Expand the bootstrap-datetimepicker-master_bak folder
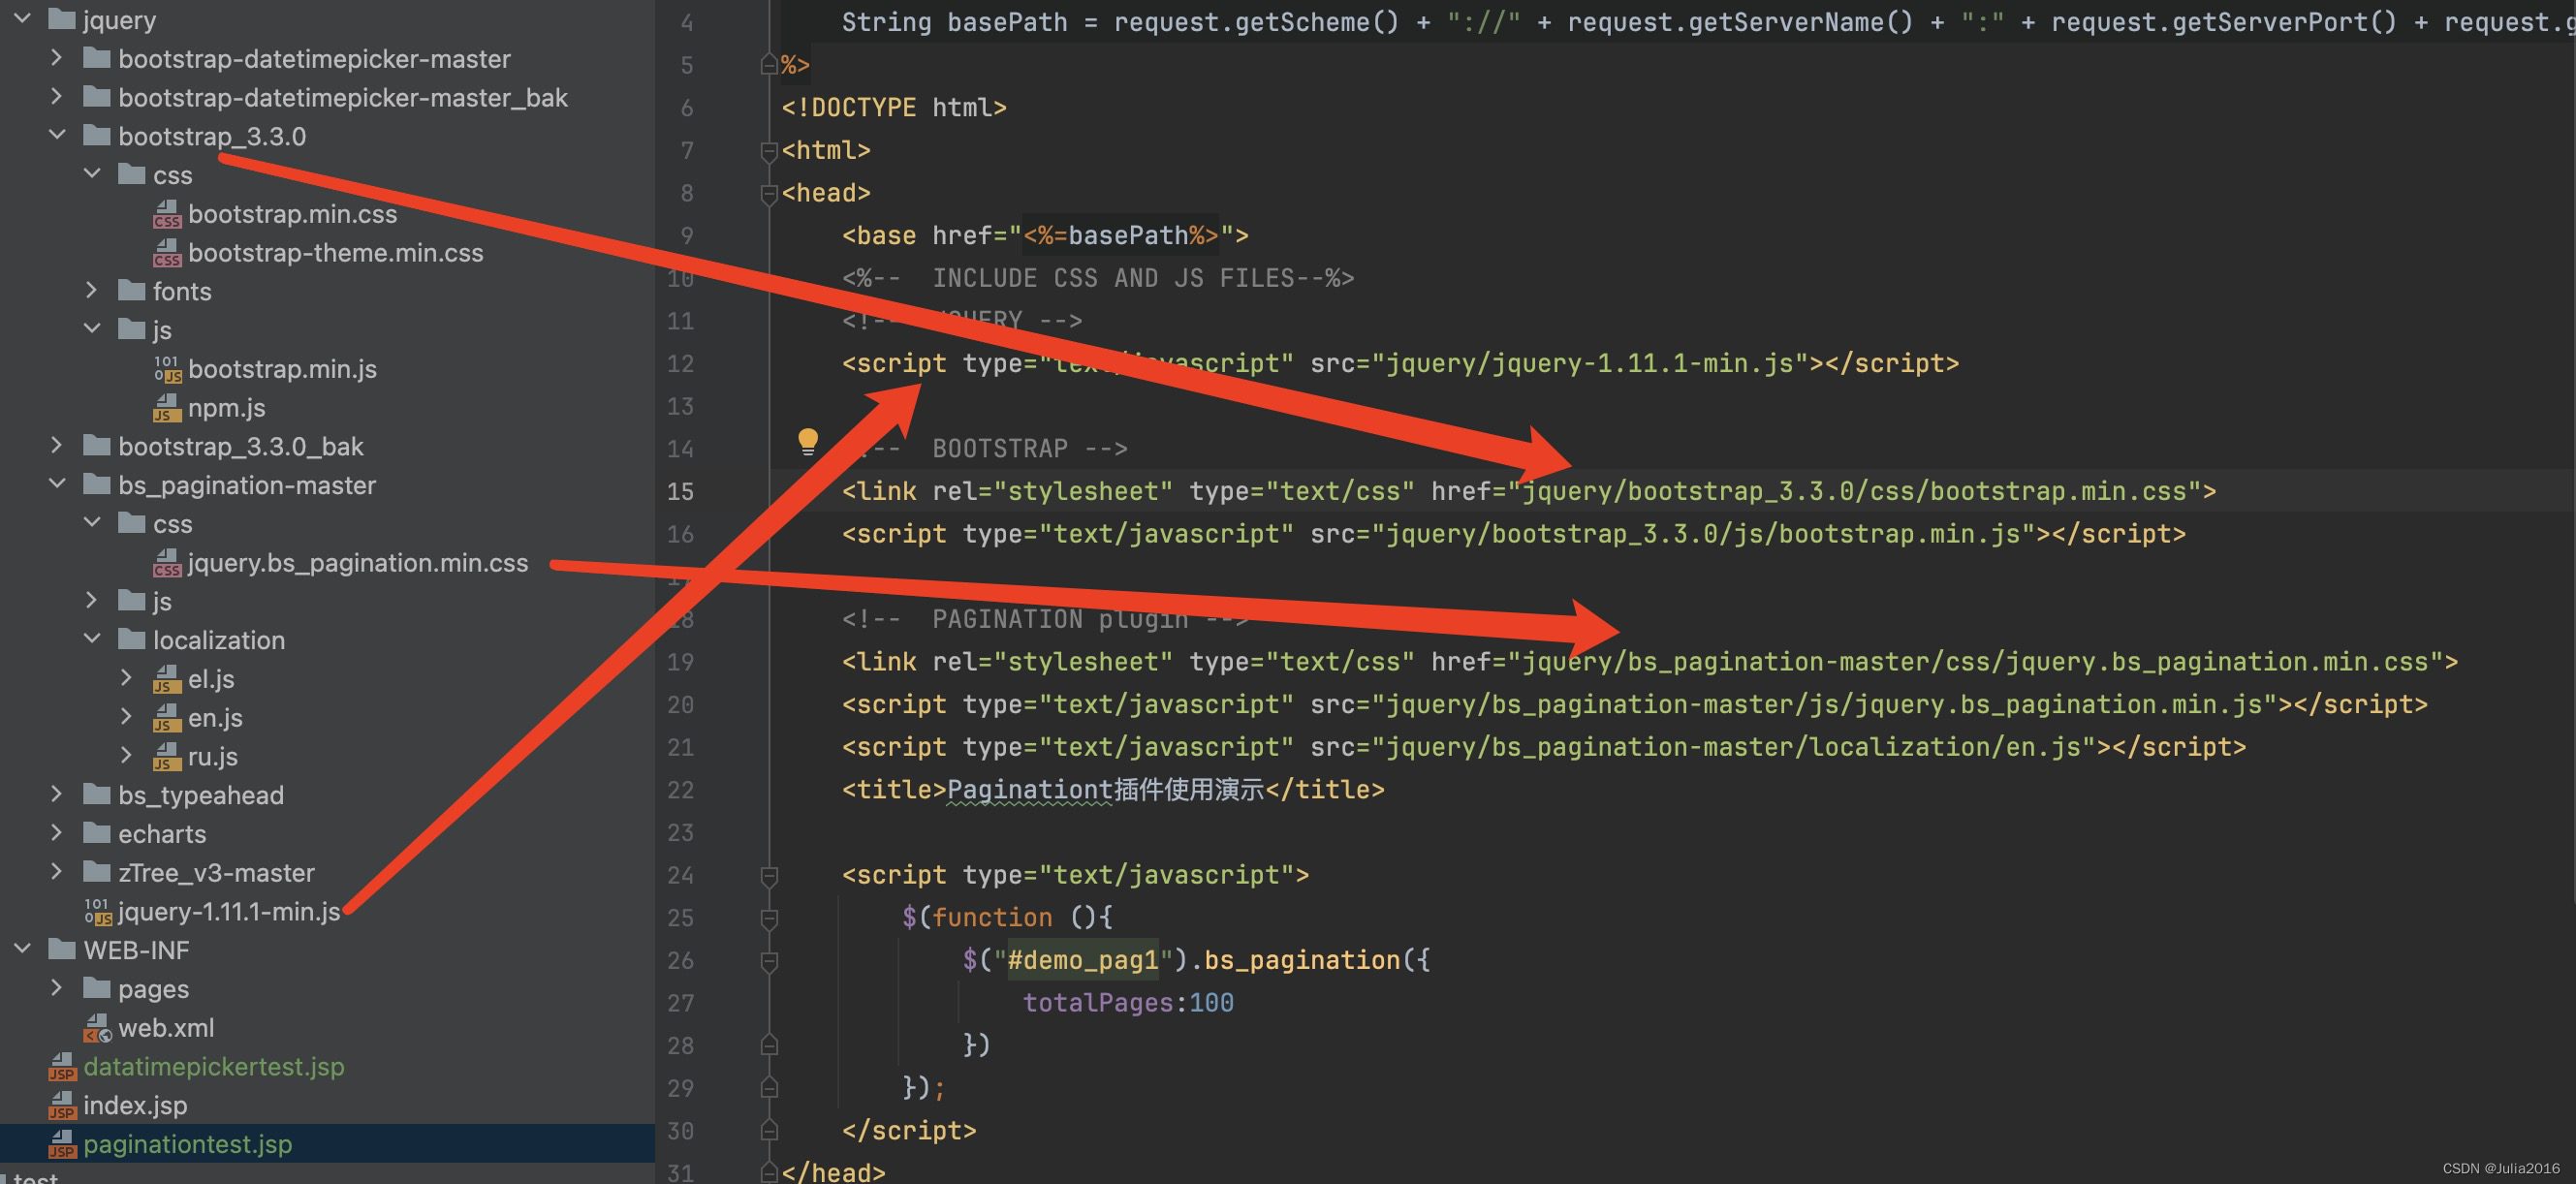The width and height of the screenshot is (2576, 1184). click(x=57, y=96)
